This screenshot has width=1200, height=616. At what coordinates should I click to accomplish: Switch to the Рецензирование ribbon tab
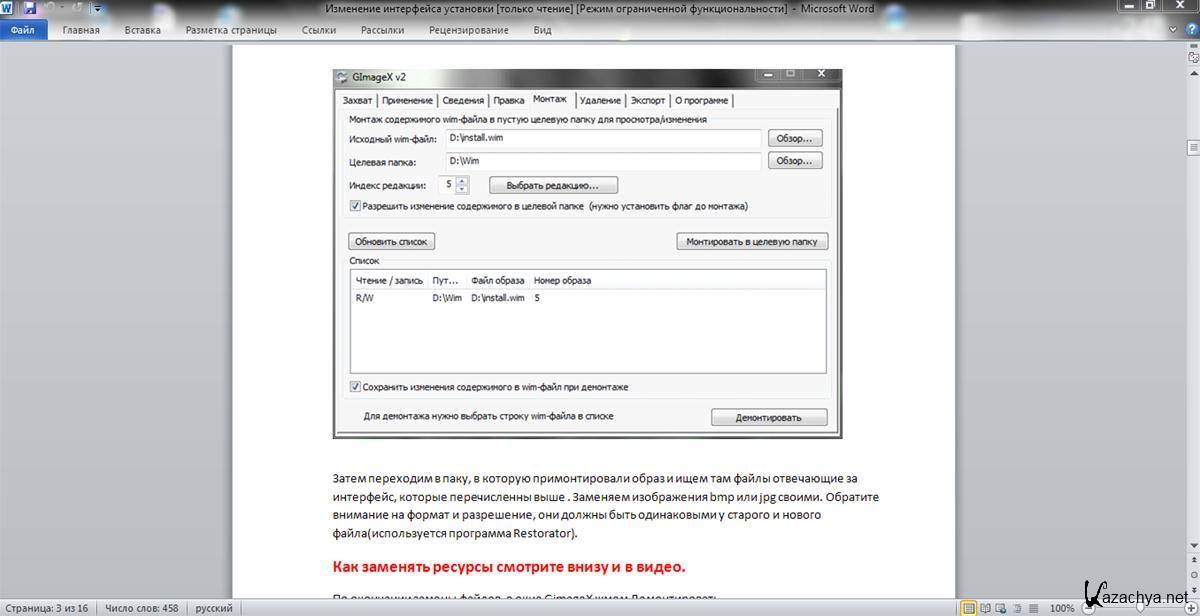click(468, 30)
